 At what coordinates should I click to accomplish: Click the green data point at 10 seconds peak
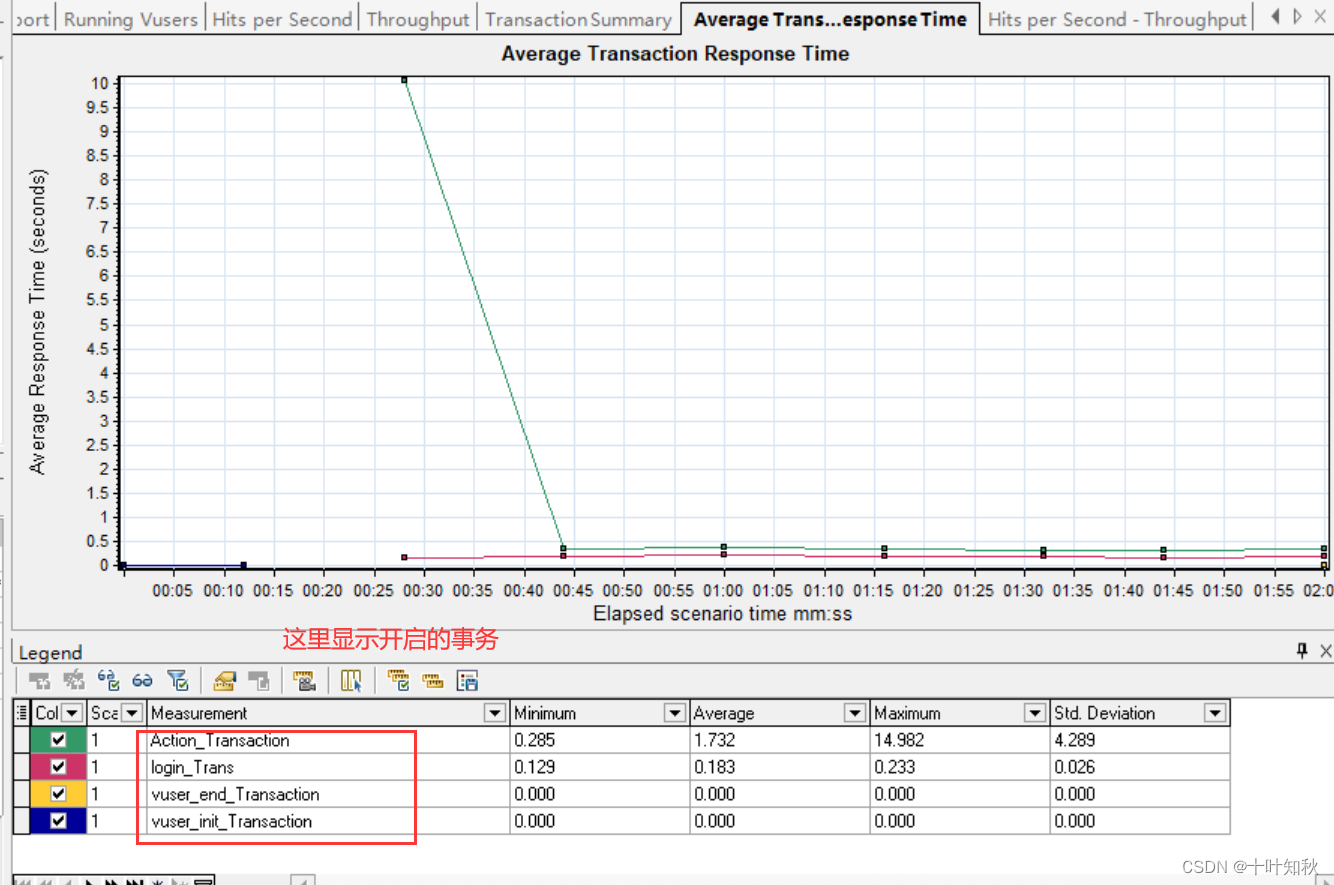tap(404, 80)
